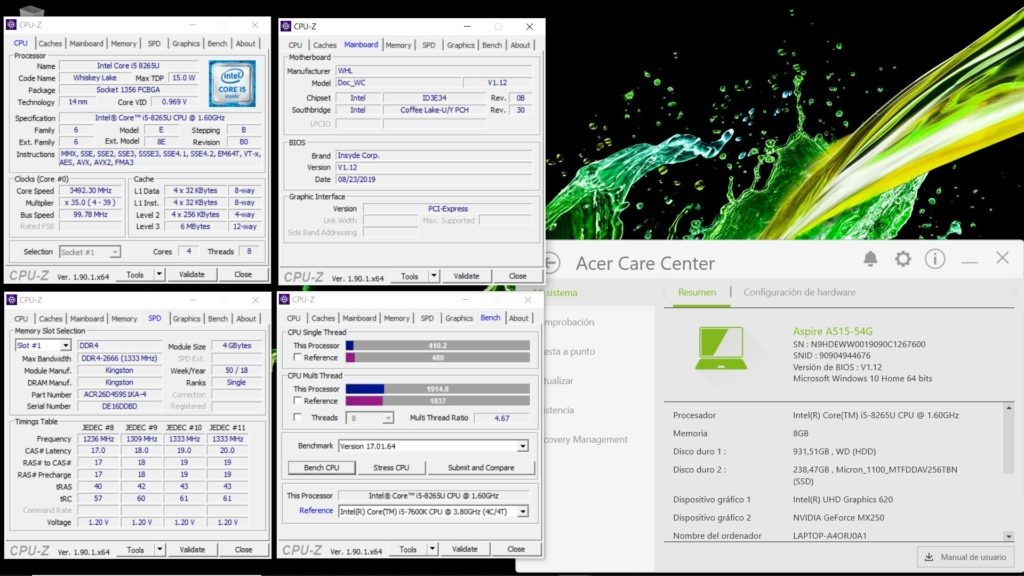Toggle Reference checkbox under CPU Multi Thread

coord(297,400)
